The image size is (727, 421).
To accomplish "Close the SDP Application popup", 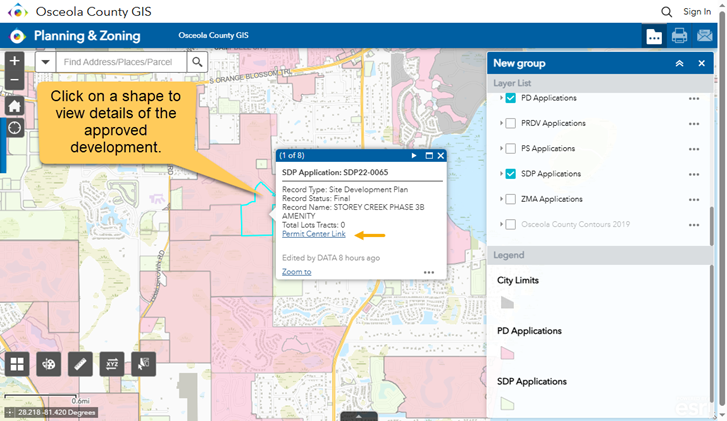I will [x=440, y=155].
